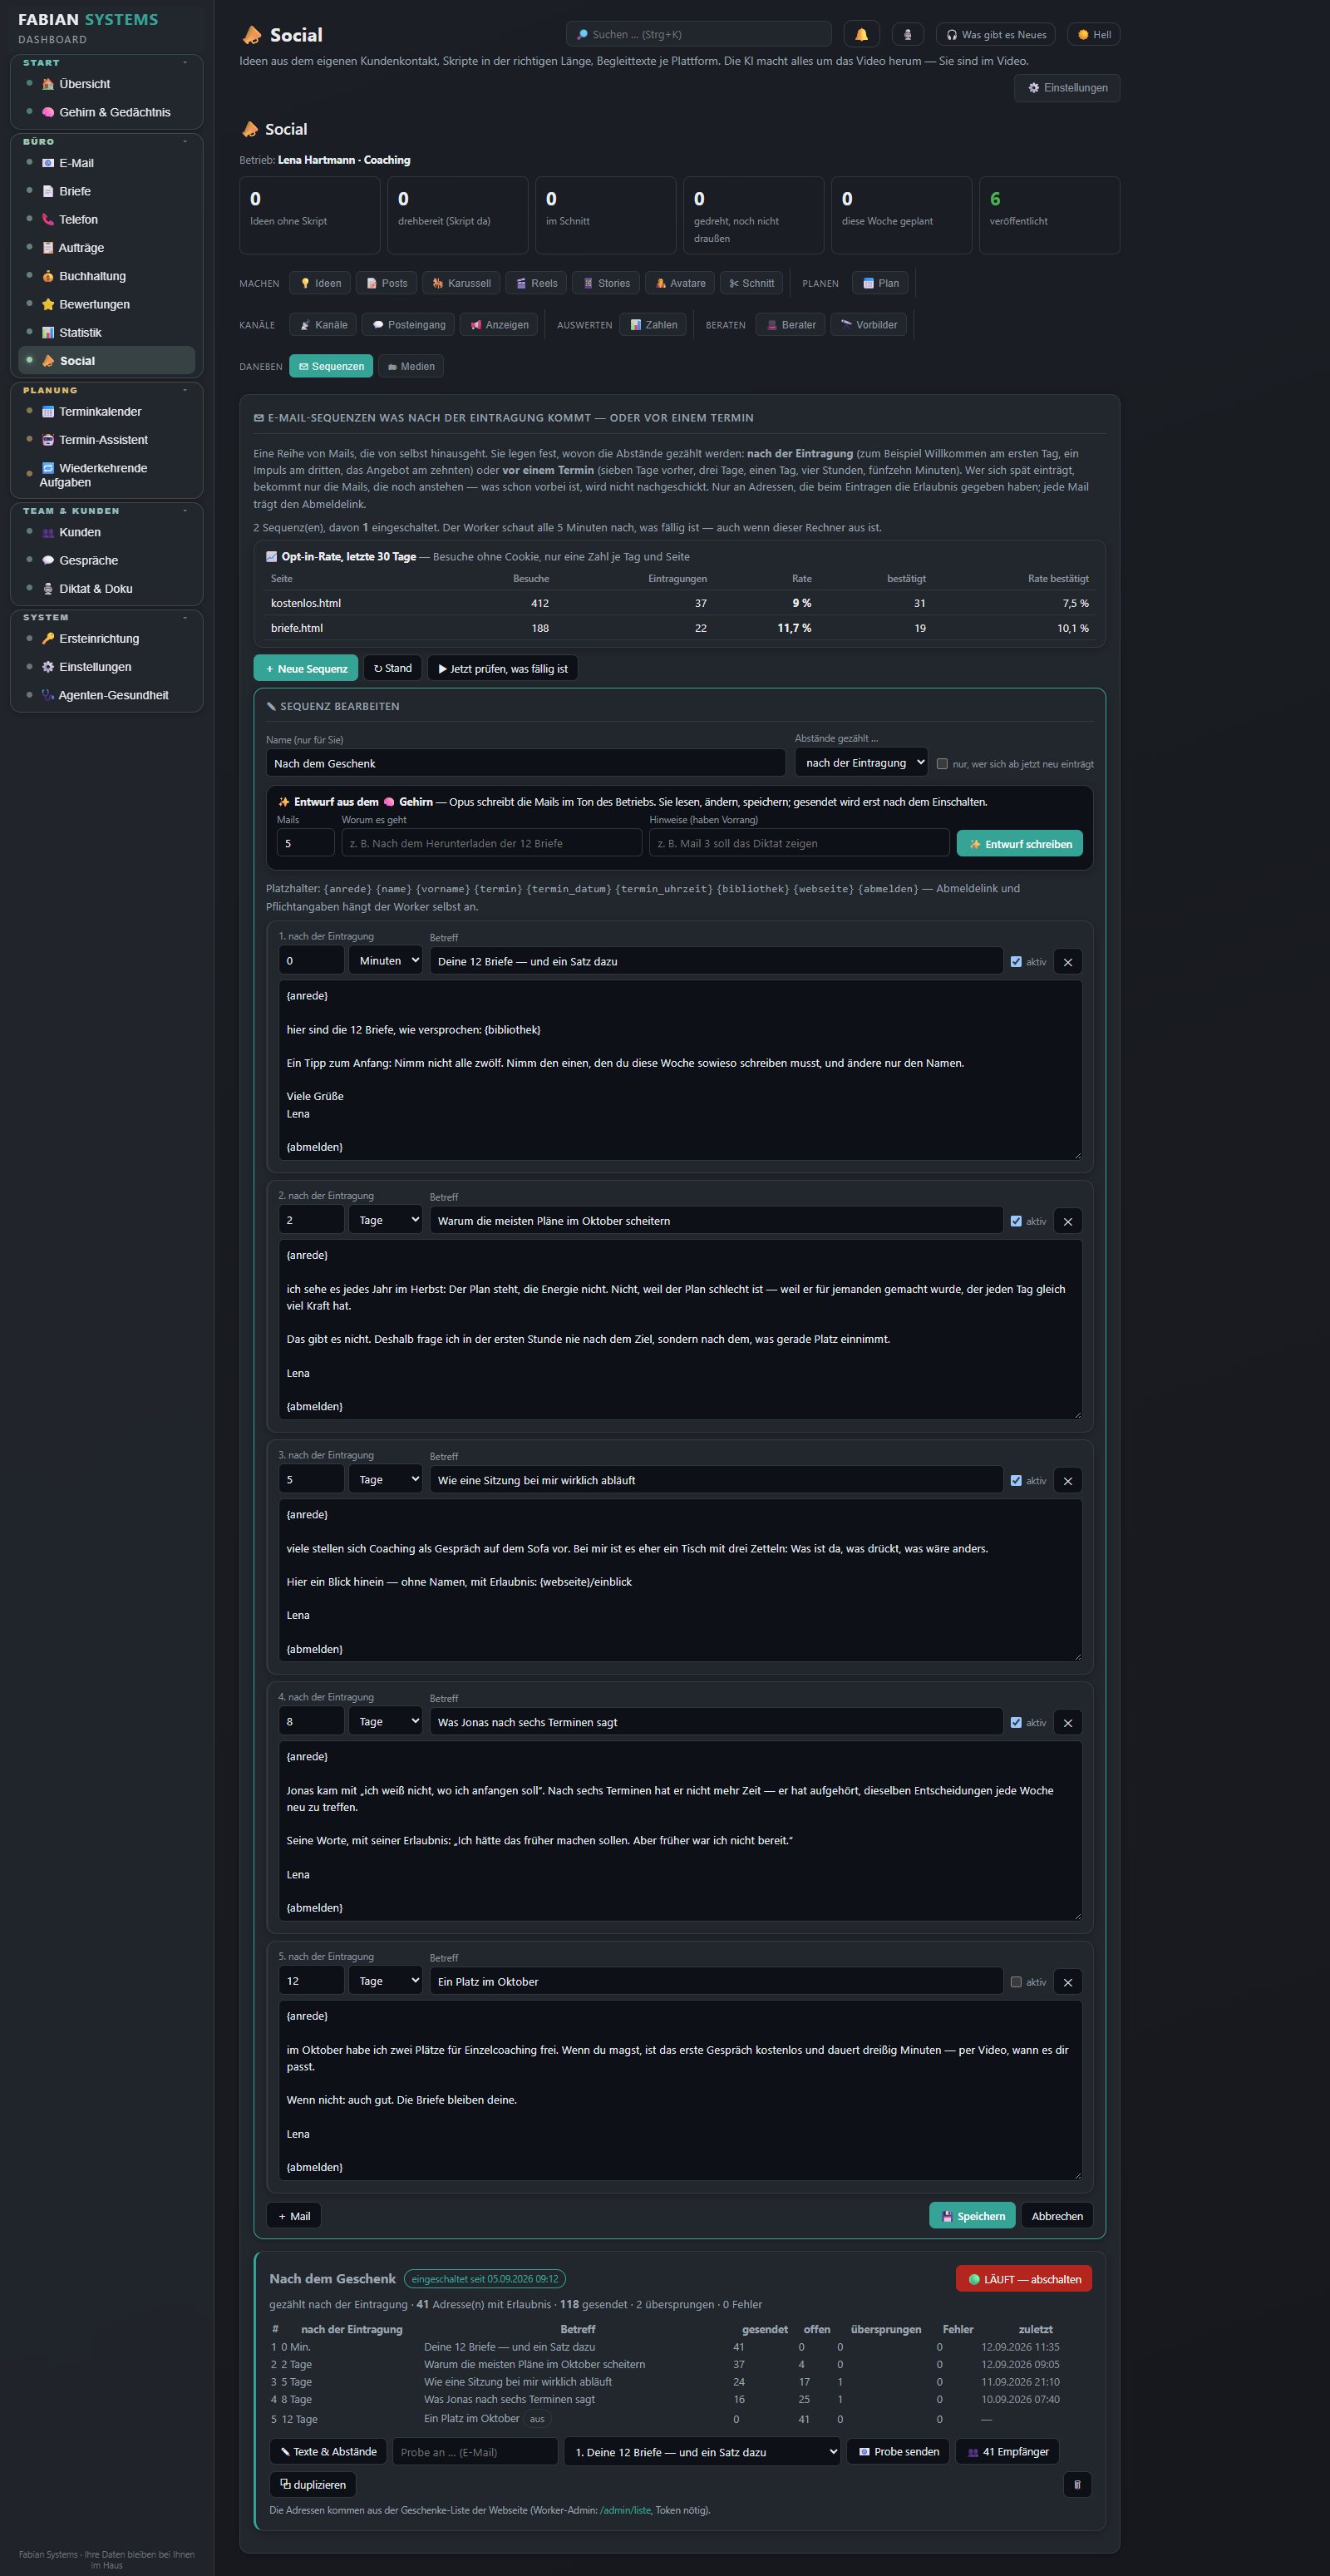
Task: Open the Tage unit dropdown for mail 3
Action: point(385,1479)
